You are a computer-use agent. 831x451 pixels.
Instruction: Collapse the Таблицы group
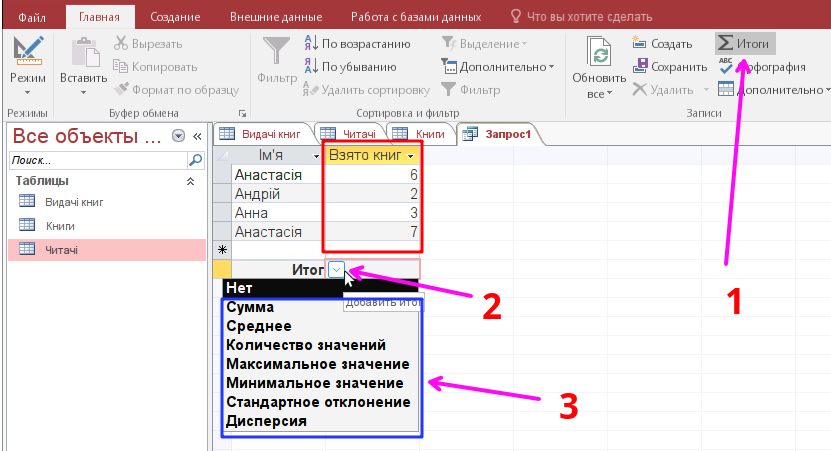[x=190, y=181]
